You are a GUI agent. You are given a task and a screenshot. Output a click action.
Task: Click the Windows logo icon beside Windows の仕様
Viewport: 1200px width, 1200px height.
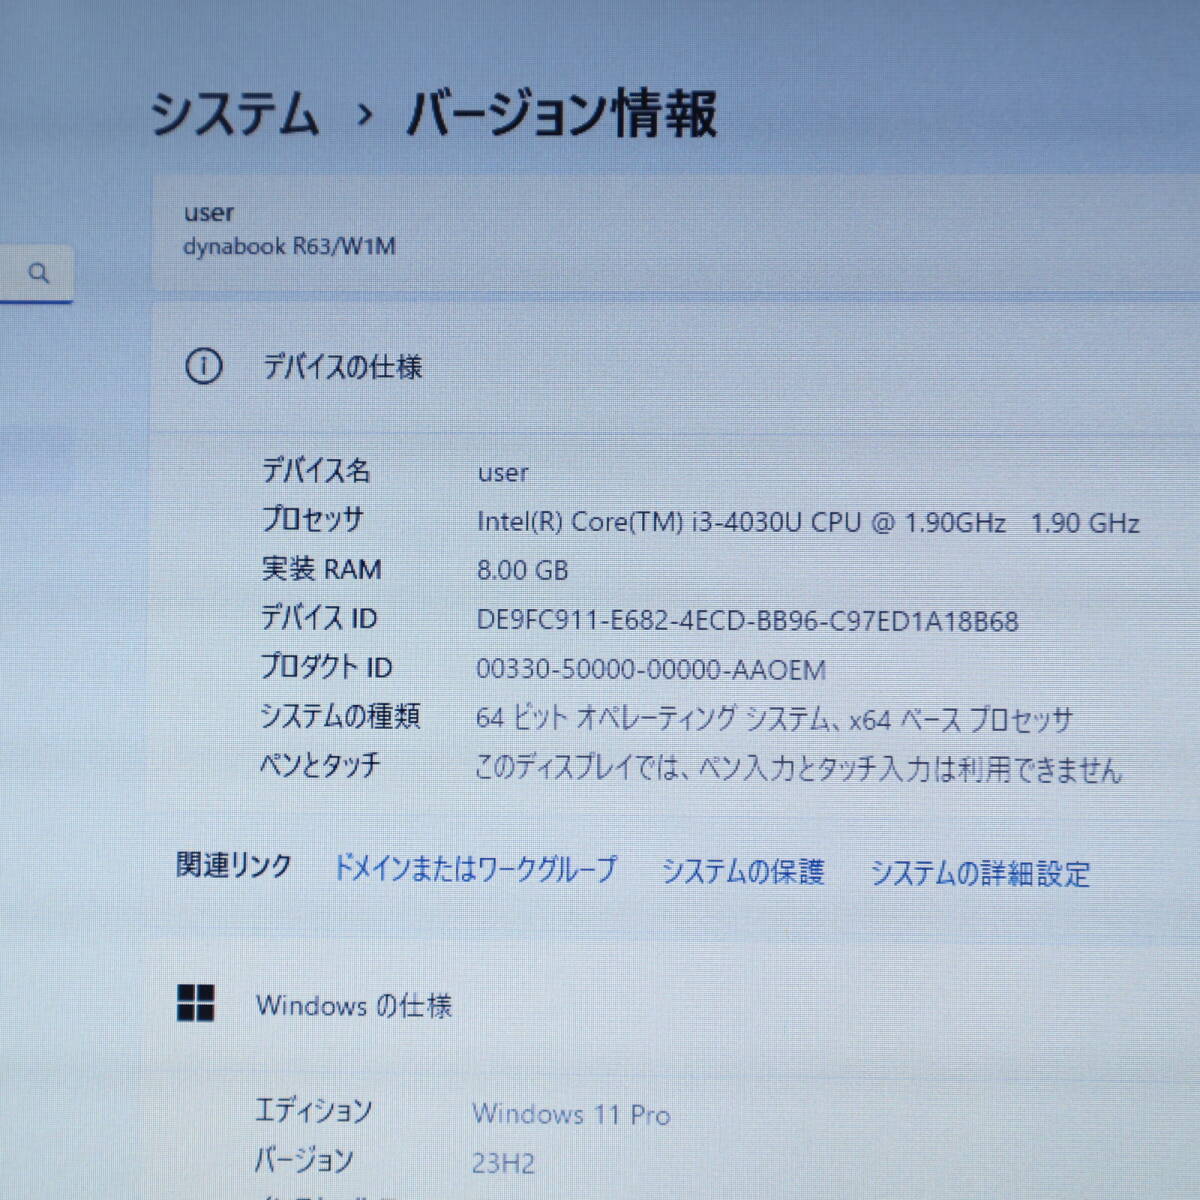point(195,1002)
